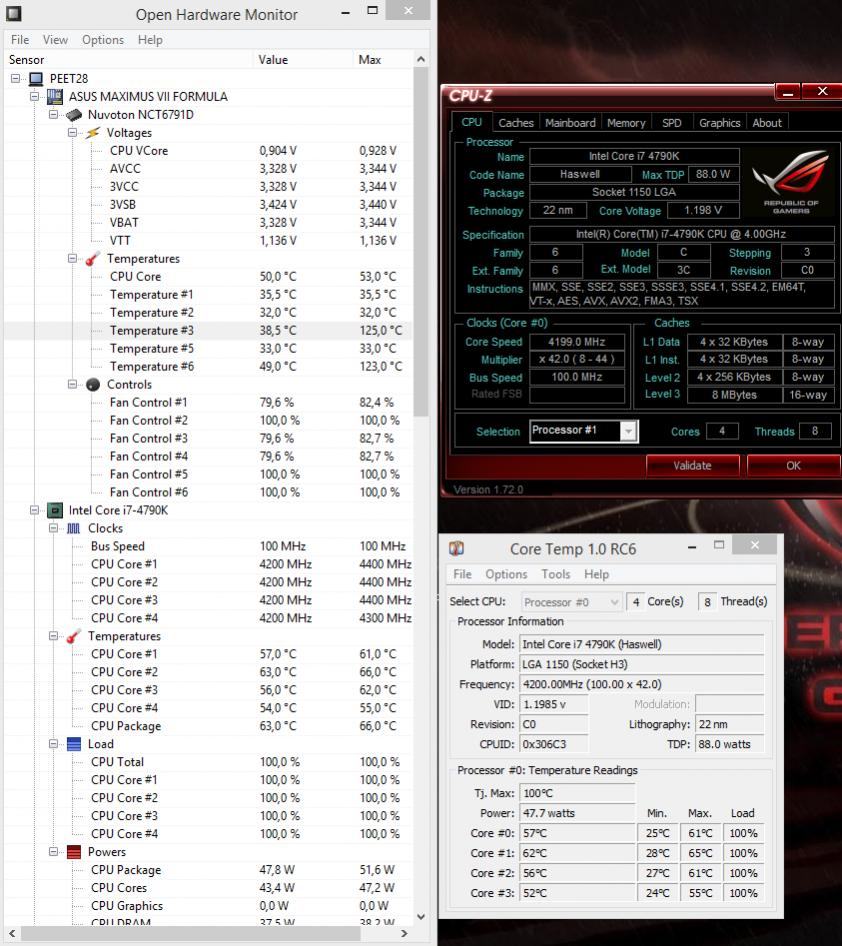842x946 pixels.
Task: Click the scroll right arrow in sensor list
Action: 404,933
